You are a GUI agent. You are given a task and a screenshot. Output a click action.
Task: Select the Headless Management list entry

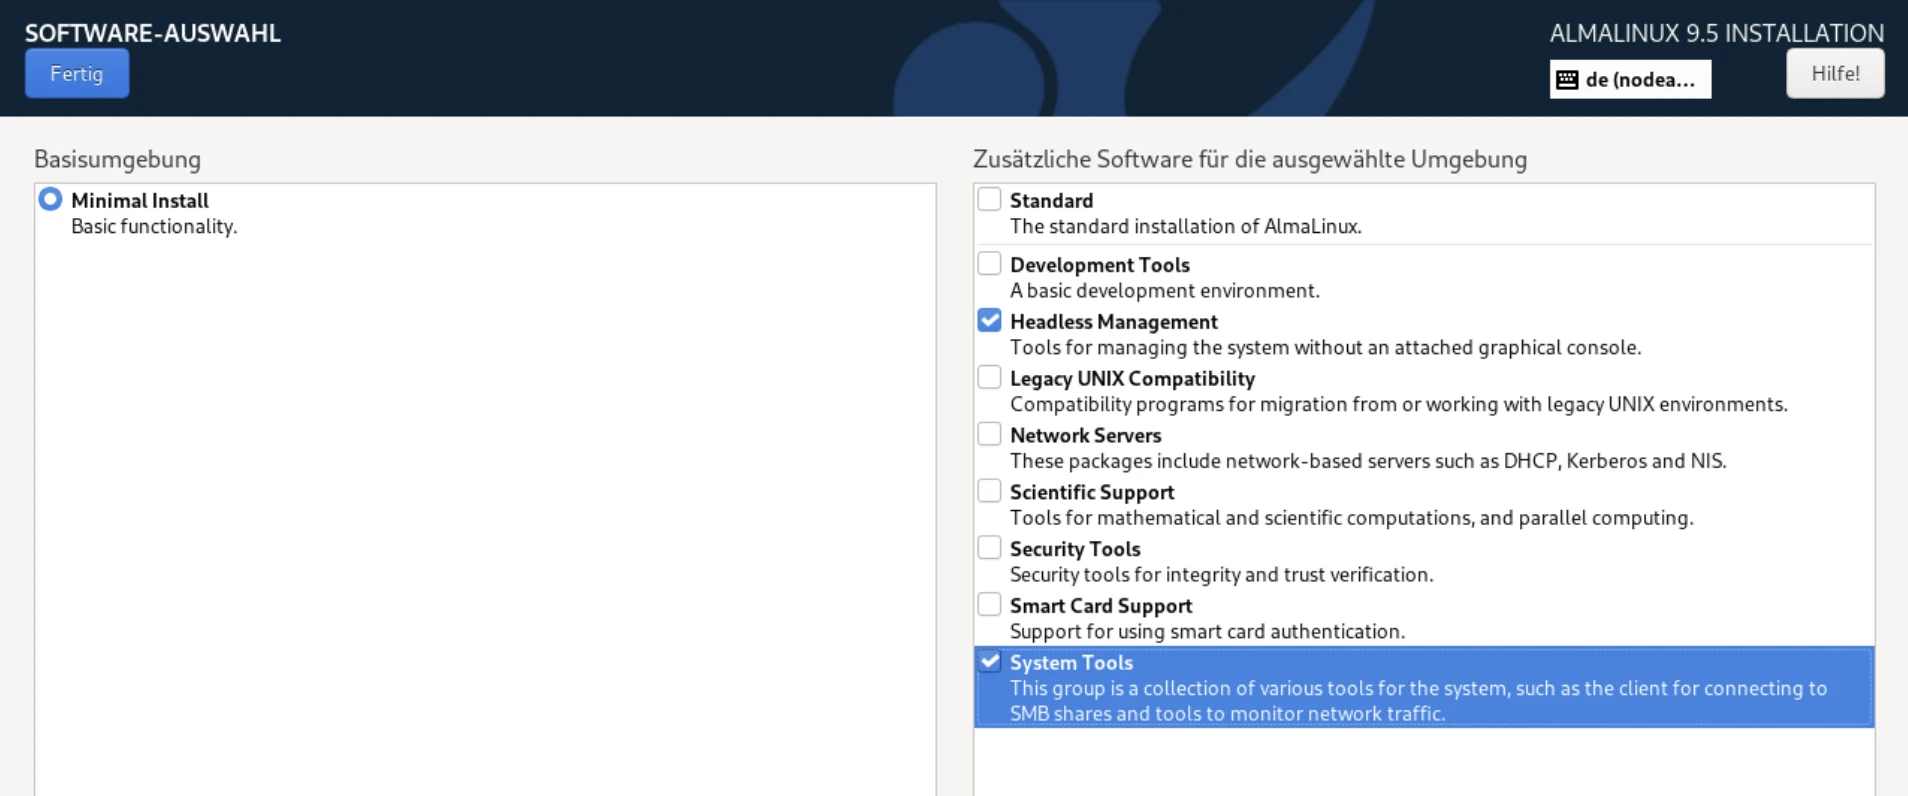tap(1113, 321)
